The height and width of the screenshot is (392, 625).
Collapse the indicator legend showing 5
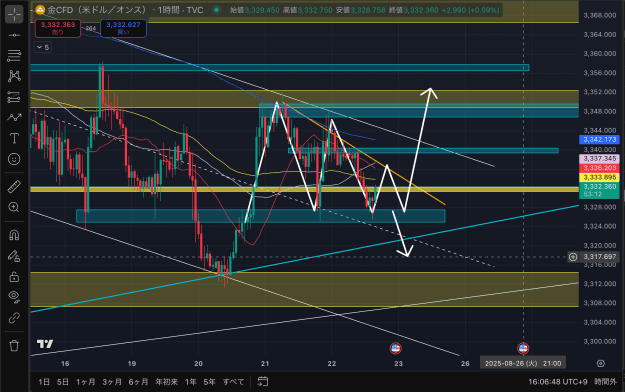(x=43, y=47)
